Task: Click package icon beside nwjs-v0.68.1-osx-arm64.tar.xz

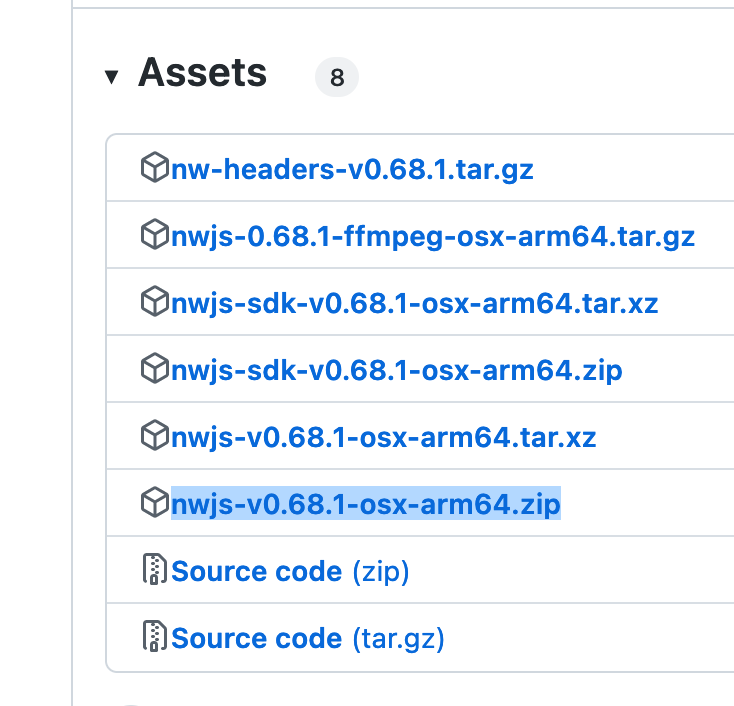Action: tap(155, 435)
